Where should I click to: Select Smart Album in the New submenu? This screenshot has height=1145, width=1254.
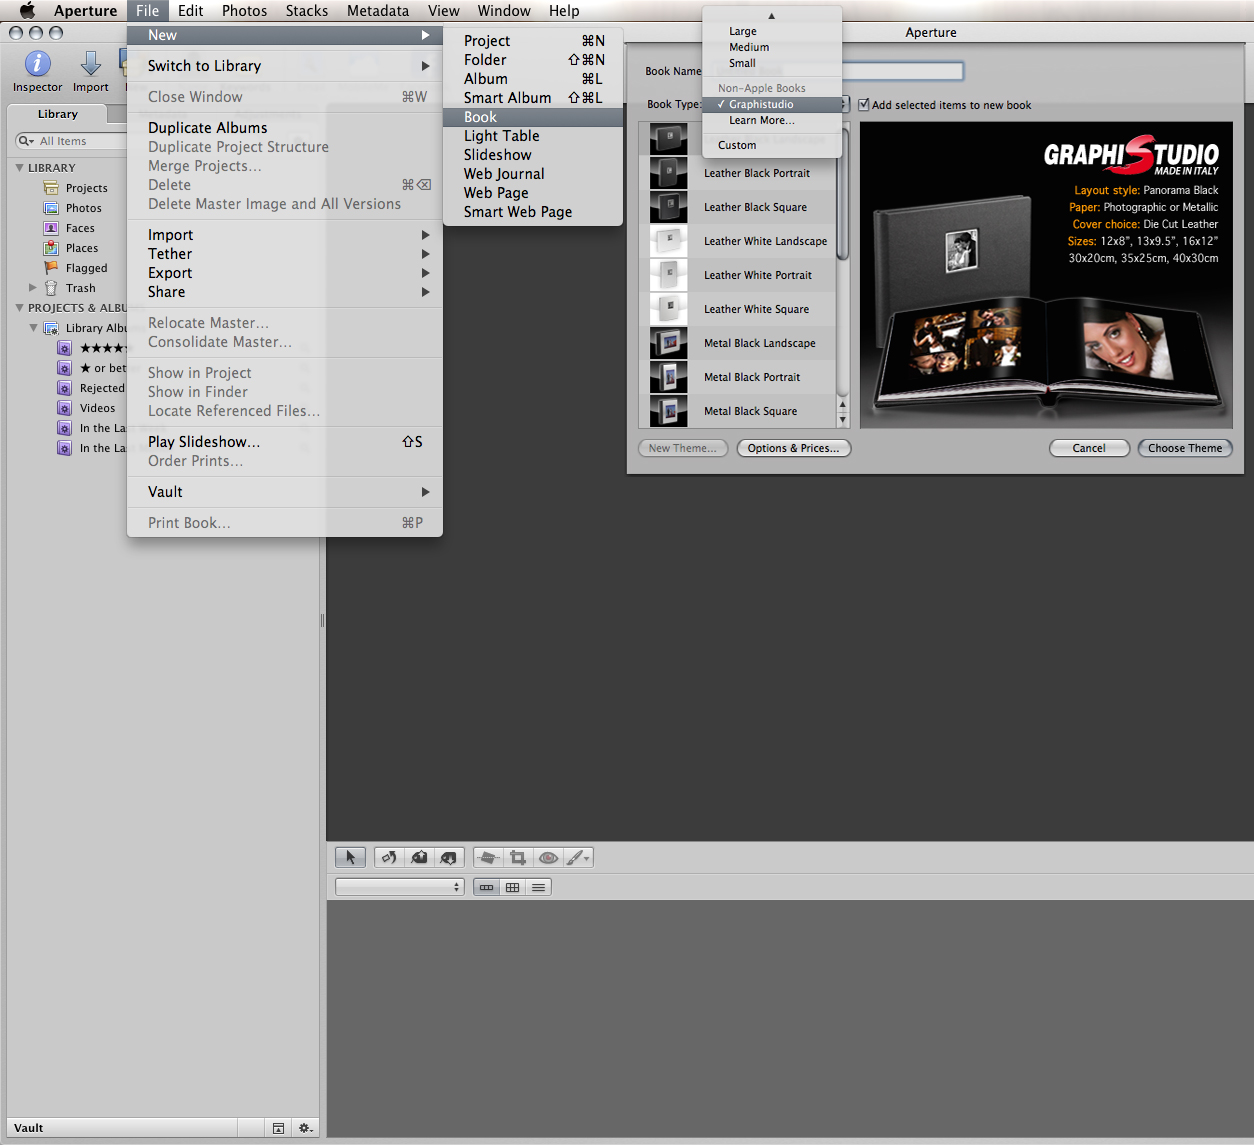point(533,98)
